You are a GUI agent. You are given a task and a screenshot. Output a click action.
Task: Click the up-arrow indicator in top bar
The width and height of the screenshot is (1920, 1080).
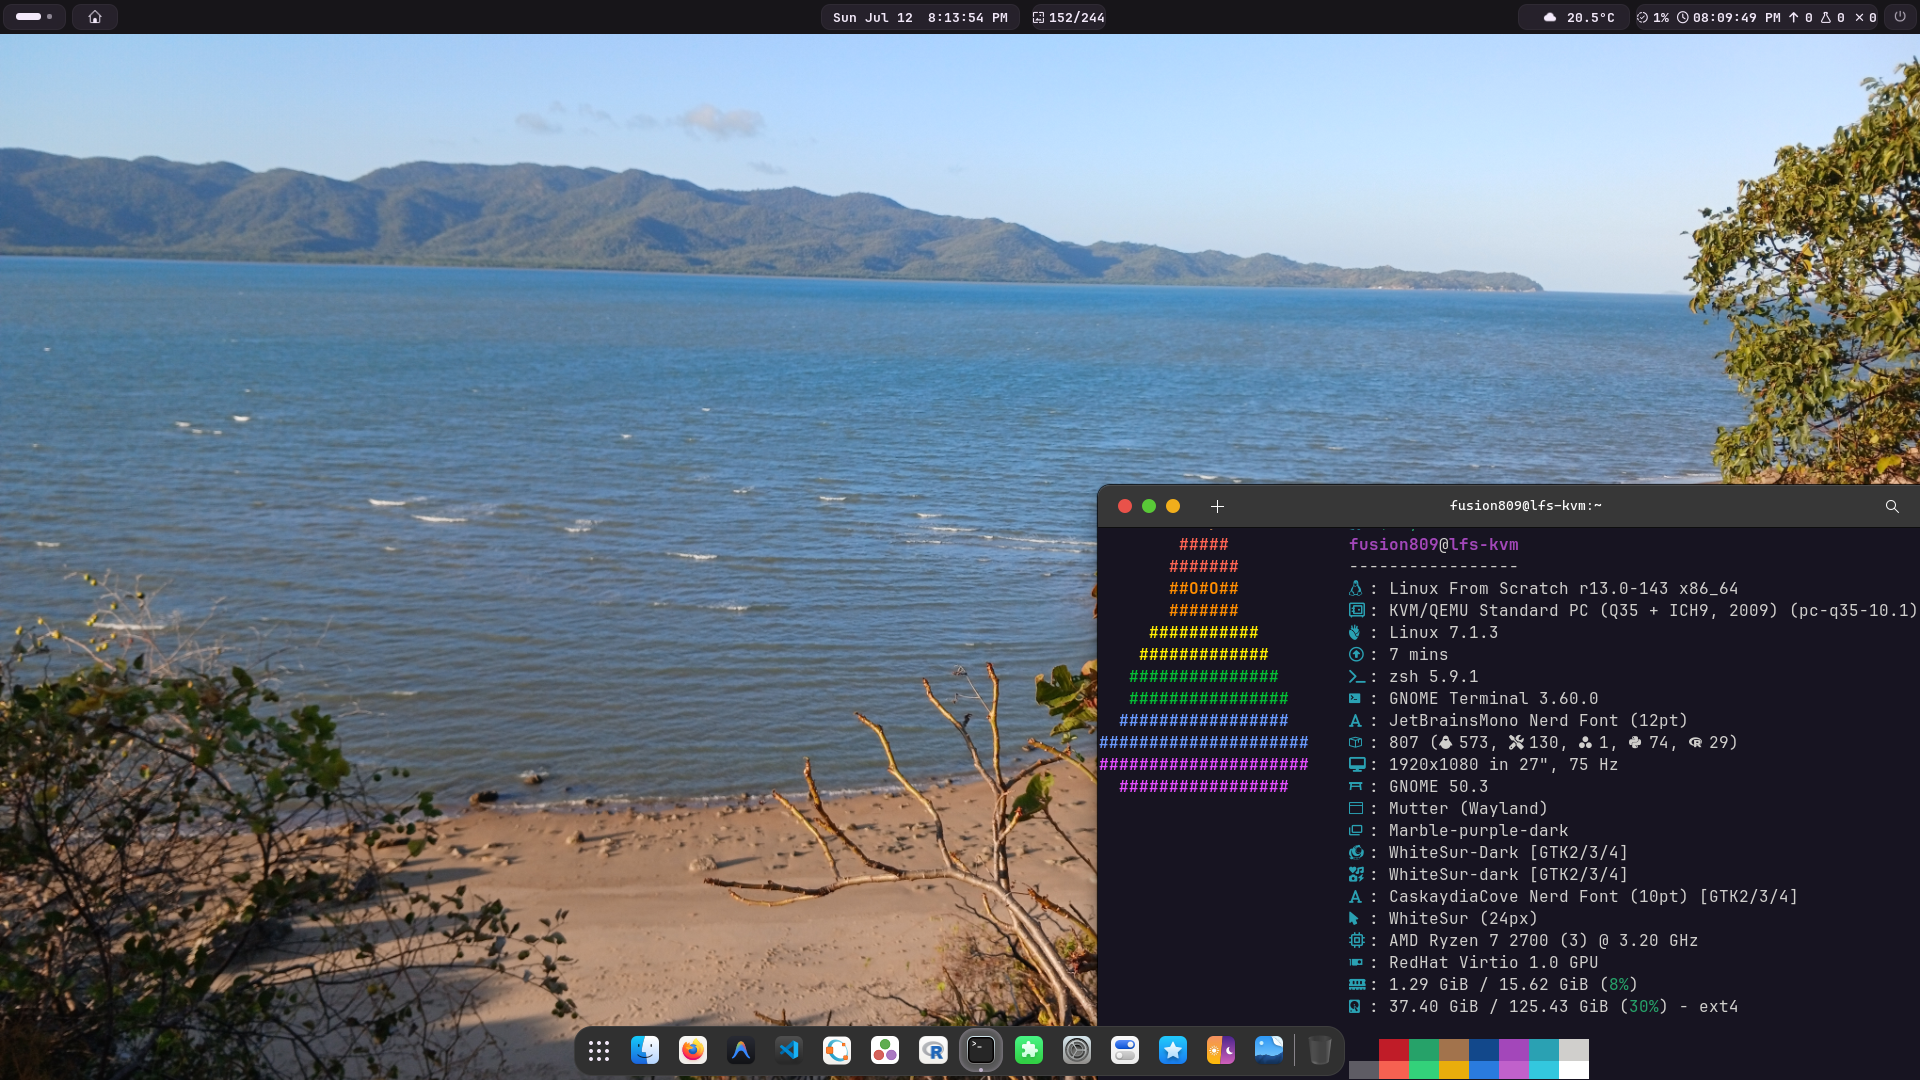[x=1793, y=18]
